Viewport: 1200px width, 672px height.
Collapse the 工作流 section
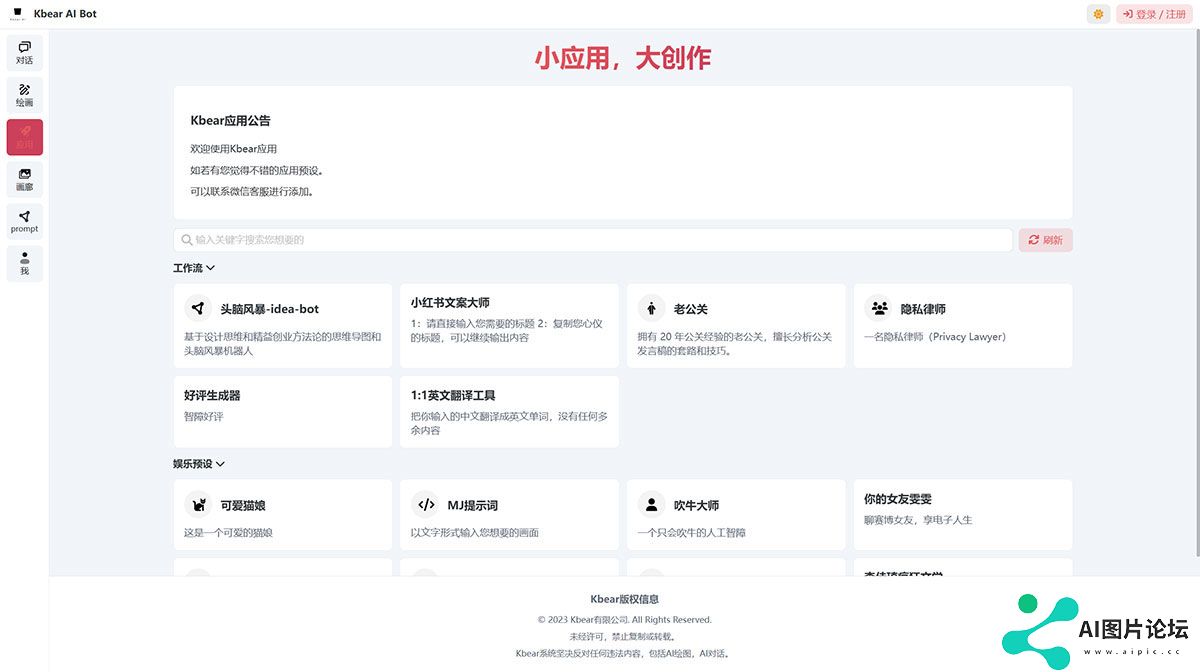[x=194, y=268]
